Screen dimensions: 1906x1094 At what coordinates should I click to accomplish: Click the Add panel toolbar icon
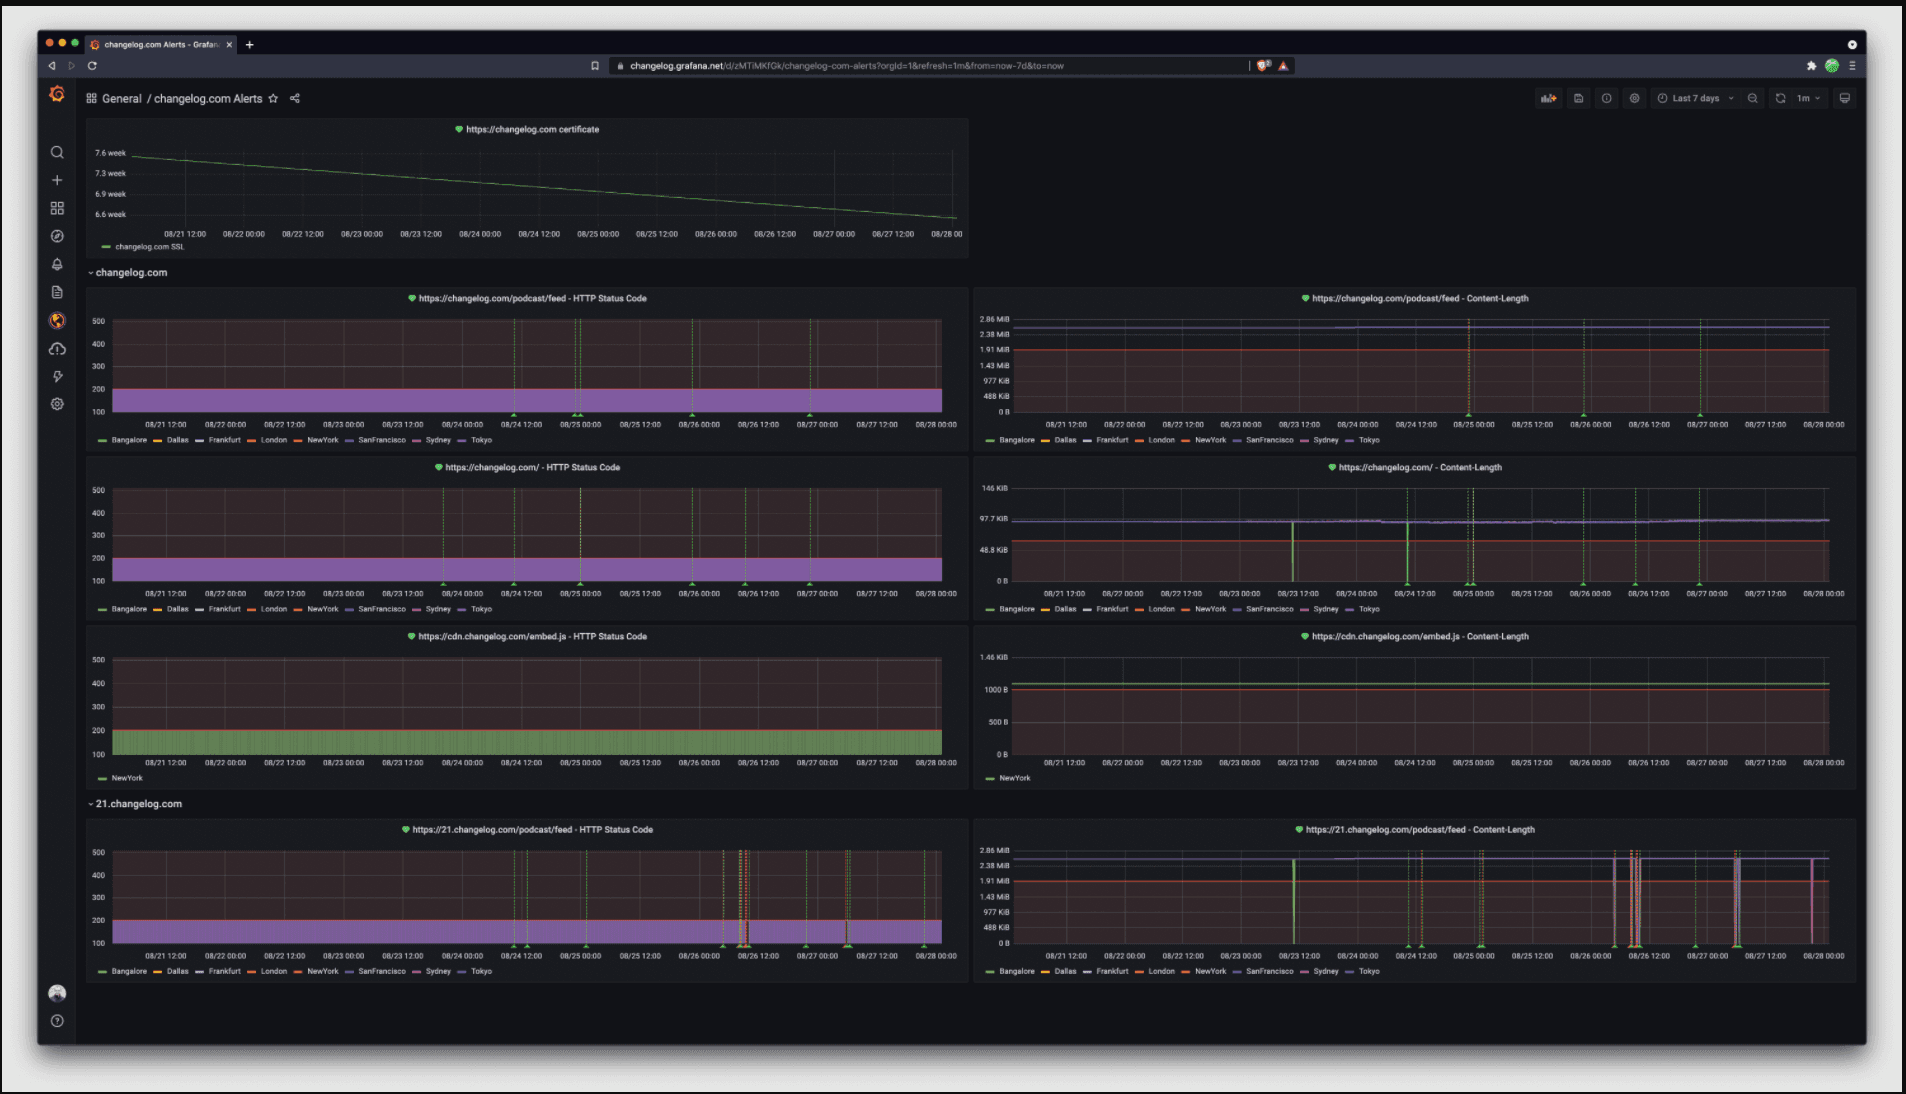click(x=1549, y=98)
